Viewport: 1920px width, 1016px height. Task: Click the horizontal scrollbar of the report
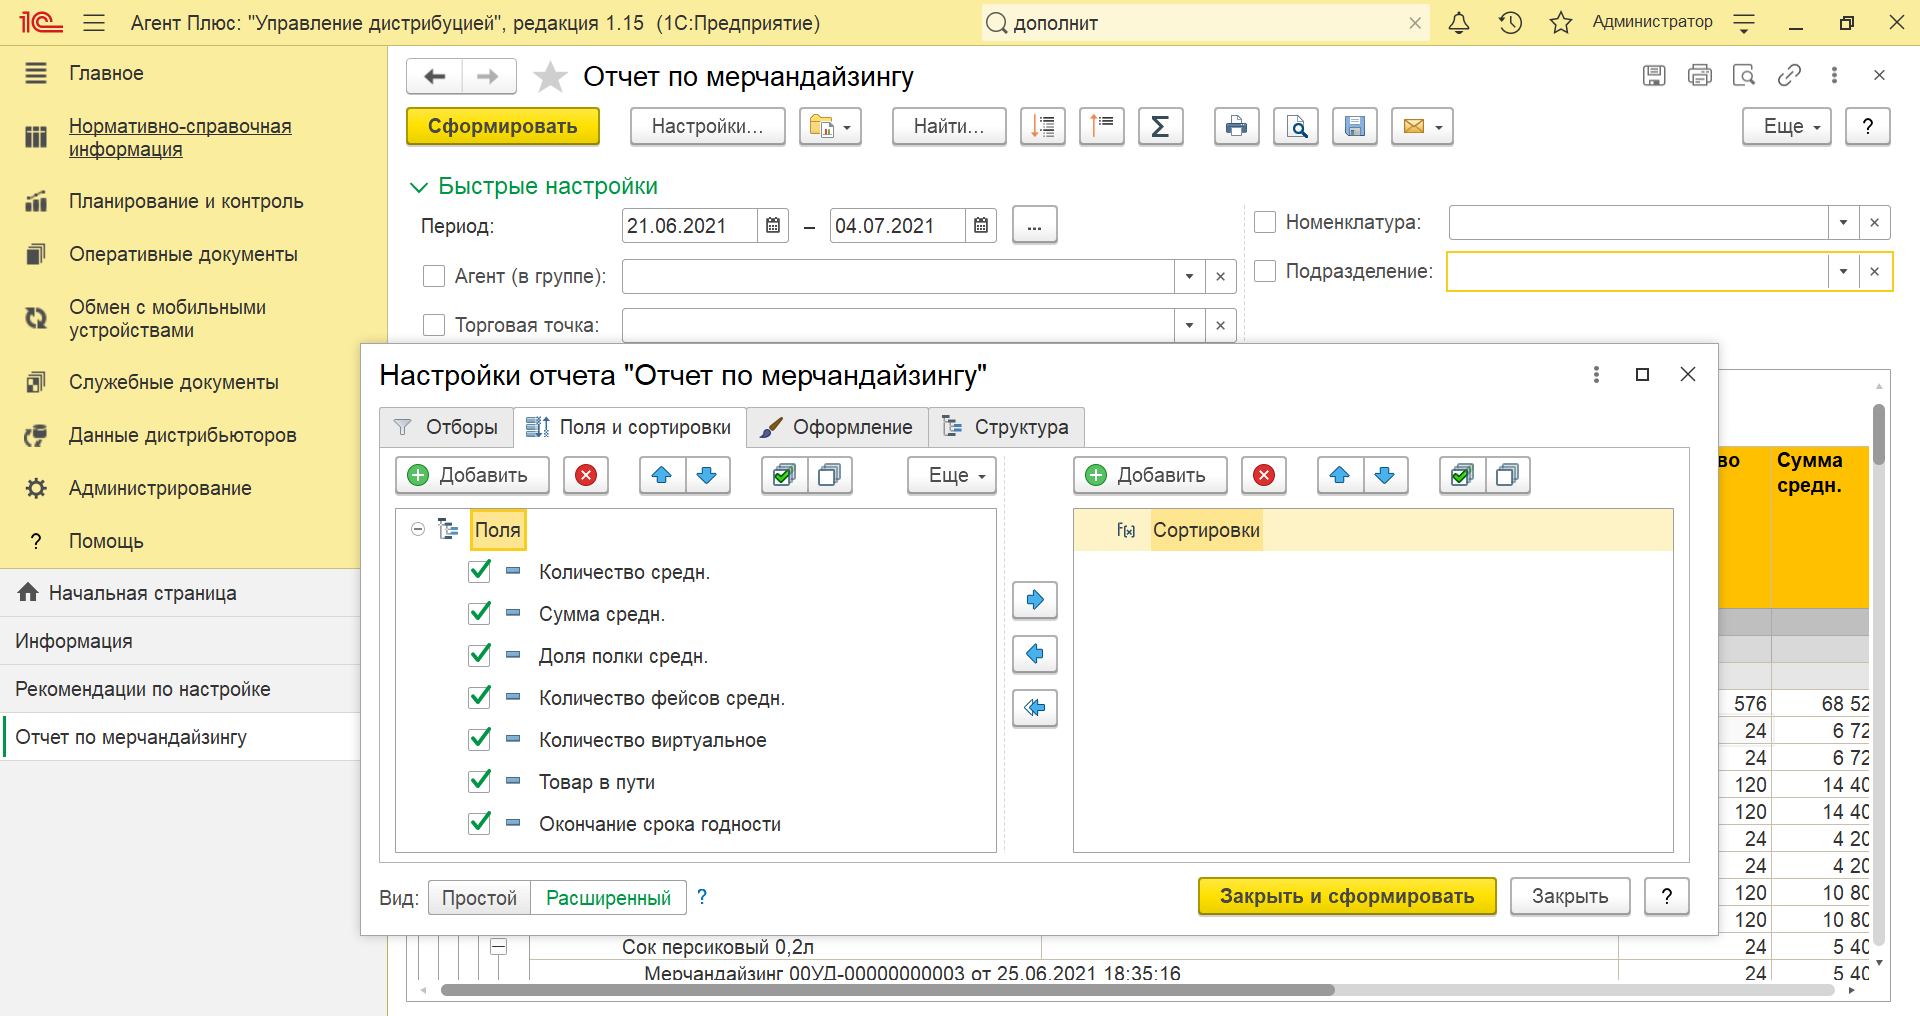point(887,990)
